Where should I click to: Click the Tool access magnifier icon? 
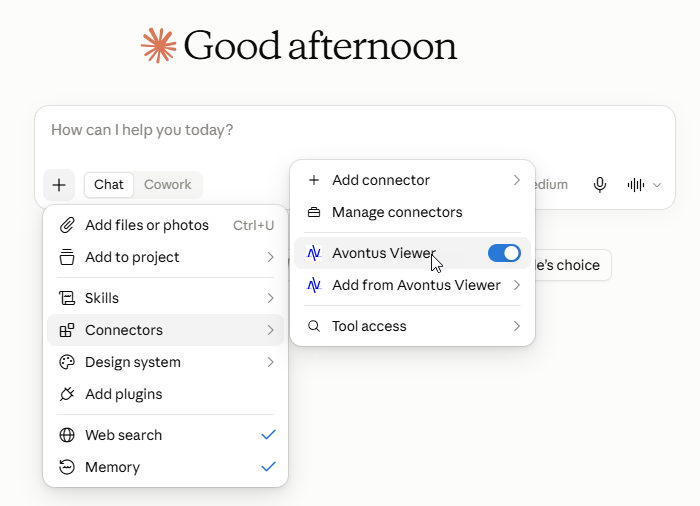pyautogui.click(x=314, y=326)
